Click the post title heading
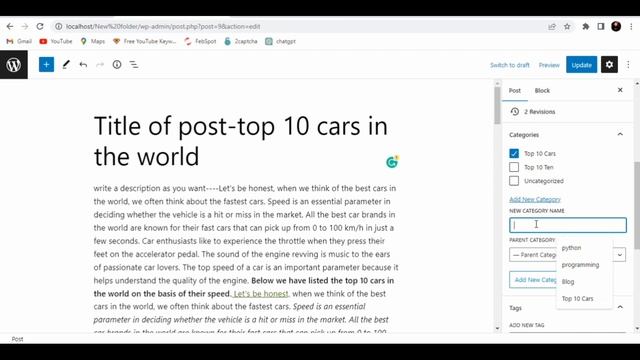Image resolution: width=640 pixels, height=360 pixels. [x=241, y=141]
